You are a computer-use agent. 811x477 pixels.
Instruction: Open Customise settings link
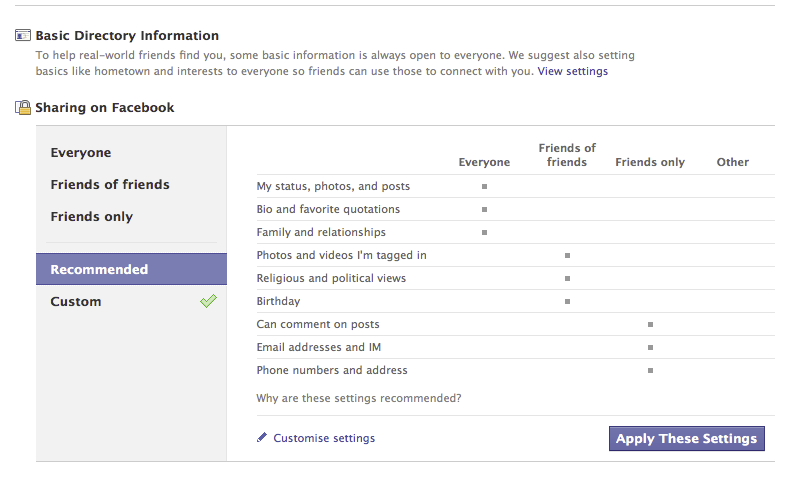[324, 438]
